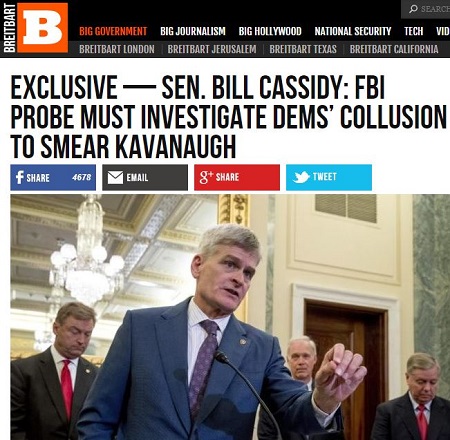Viewport: 450px width, 440px height.
Task: Click the Facebook f icon
Action: [19, 177]
